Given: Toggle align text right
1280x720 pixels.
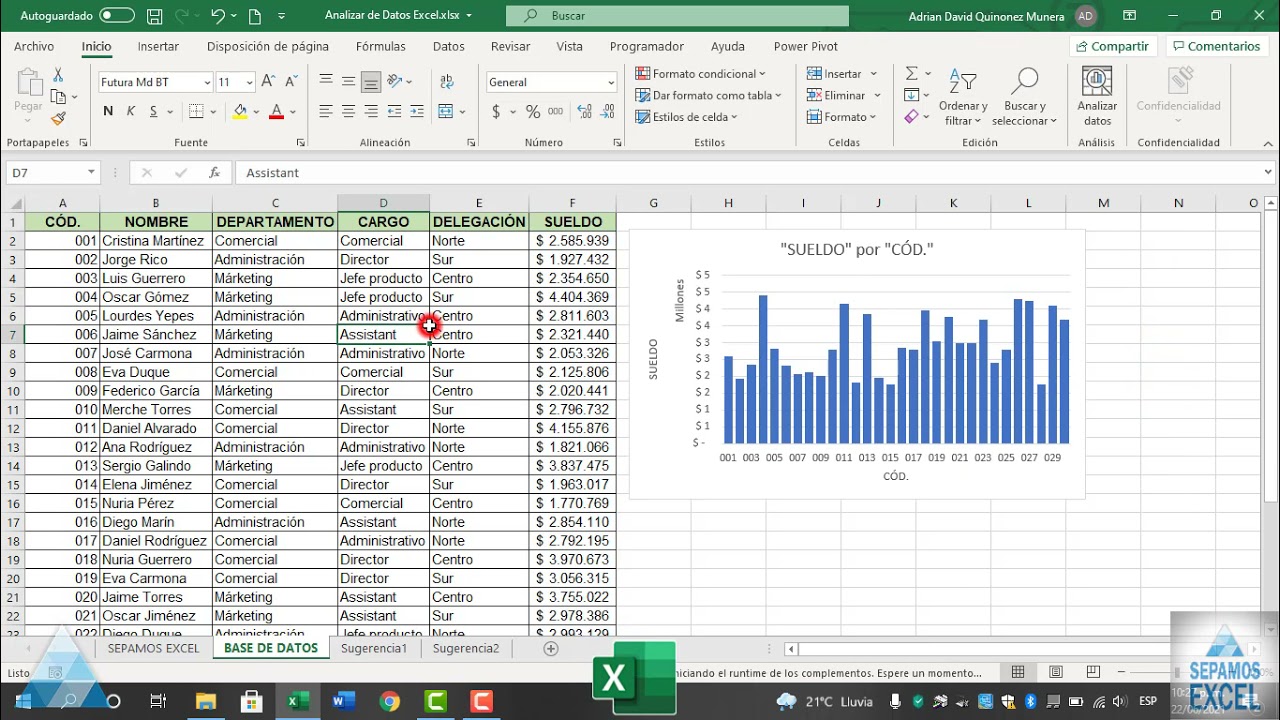Looking at the screenshot, I should coord(371,111).
